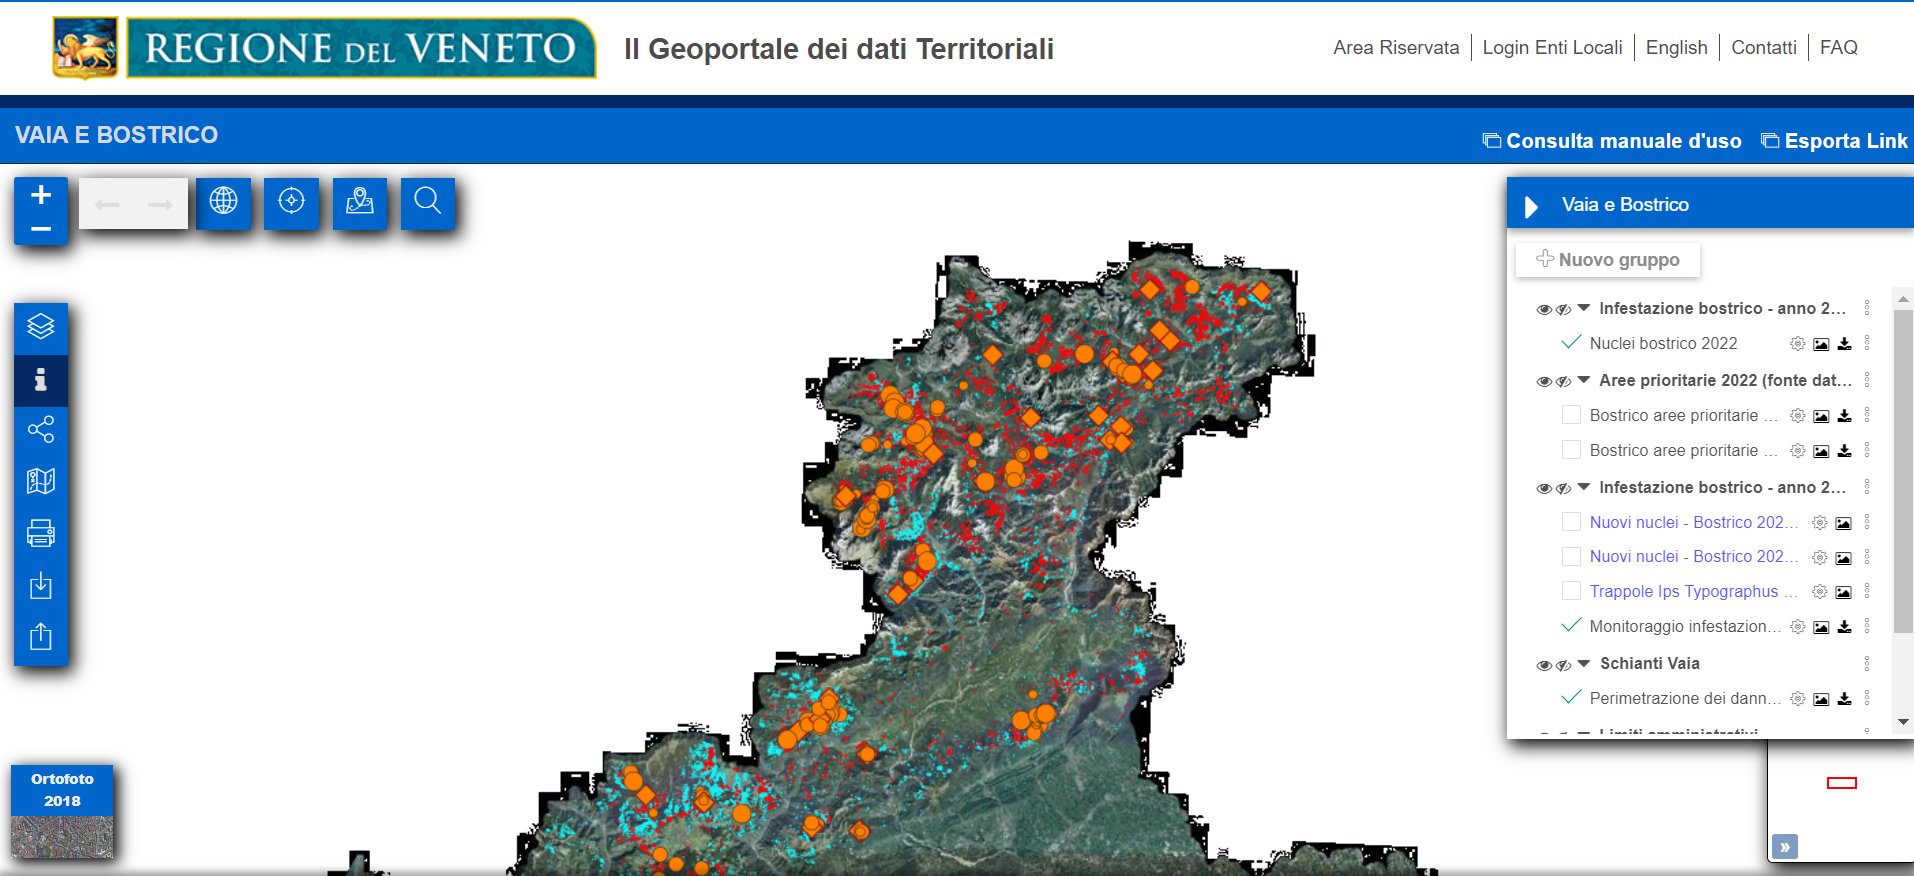Viewport: 1914px width, 876px height.
Task: Click the Nuovo gruppo button
Action: coord(1607,260)
